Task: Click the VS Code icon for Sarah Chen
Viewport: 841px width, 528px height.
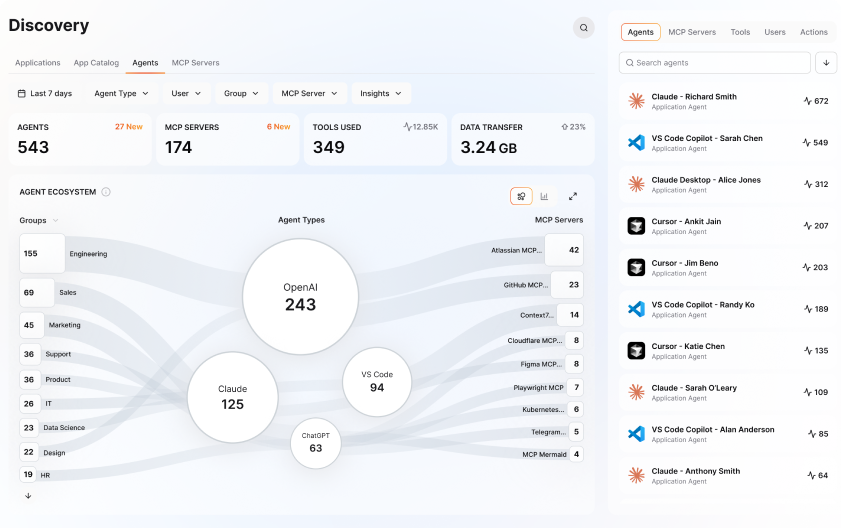Action: pos(636,142)
